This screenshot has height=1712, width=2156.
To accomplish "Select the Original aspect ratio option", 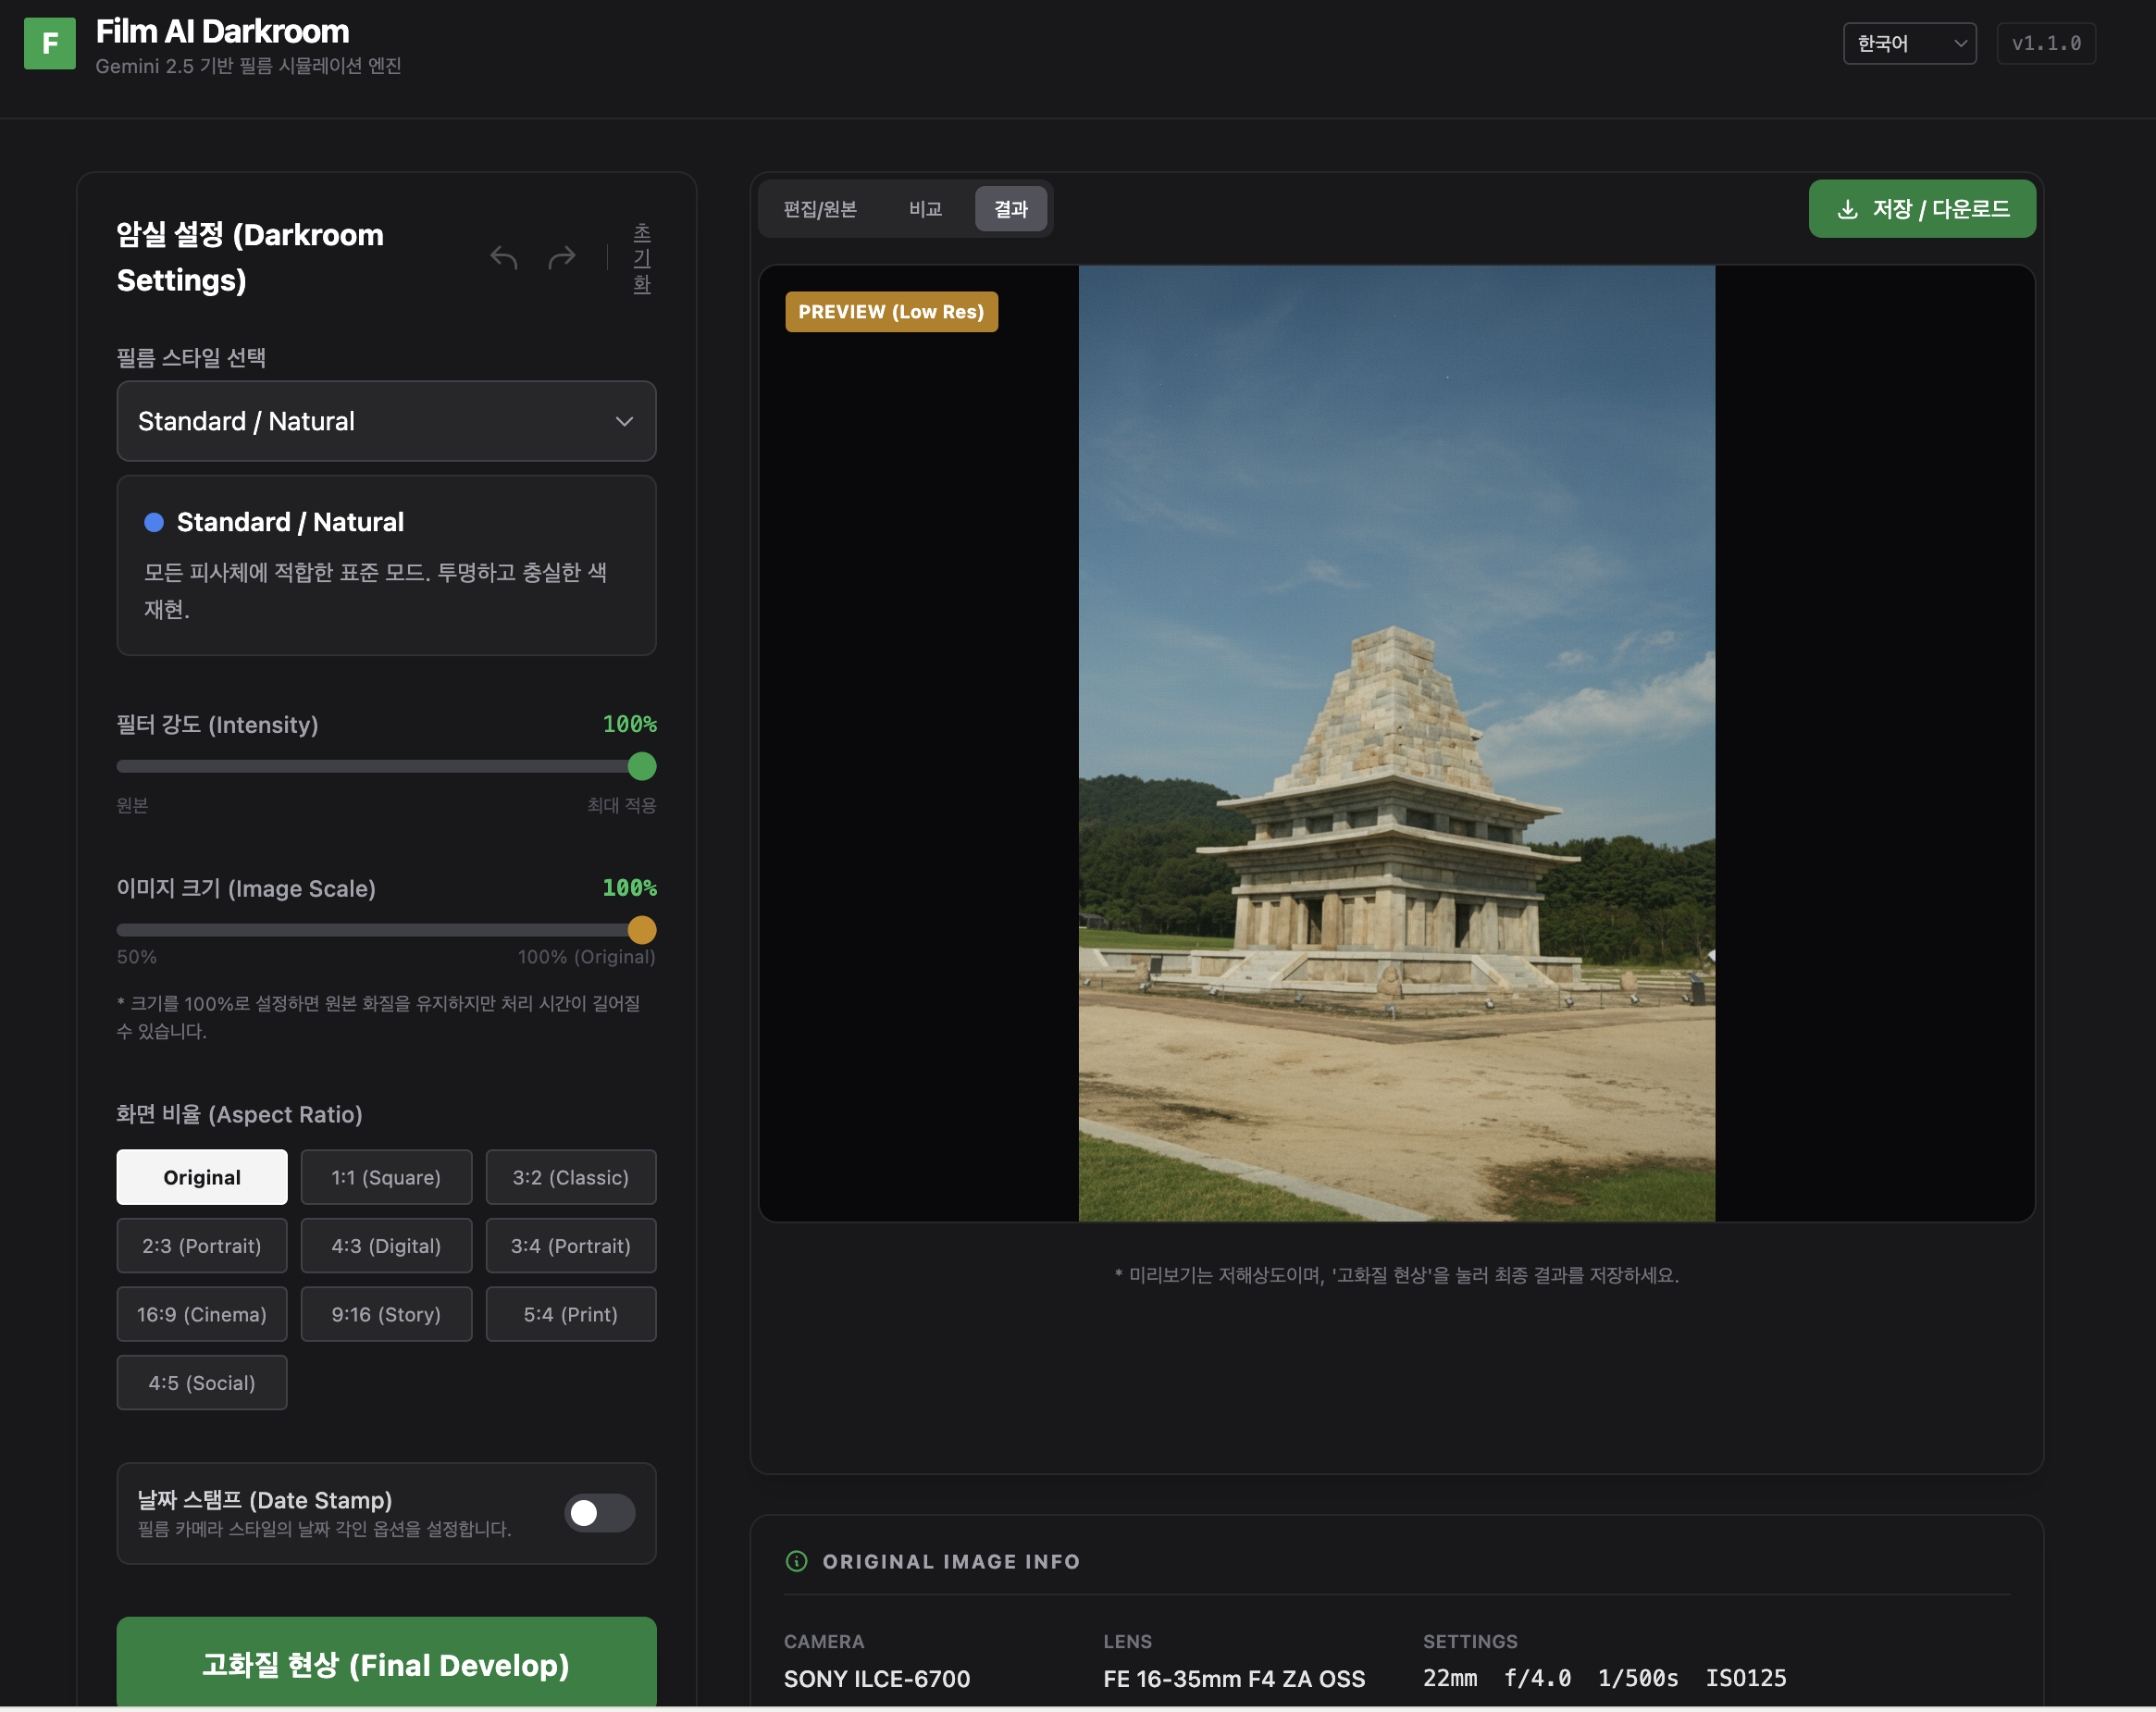I will tap(202, 1177).
